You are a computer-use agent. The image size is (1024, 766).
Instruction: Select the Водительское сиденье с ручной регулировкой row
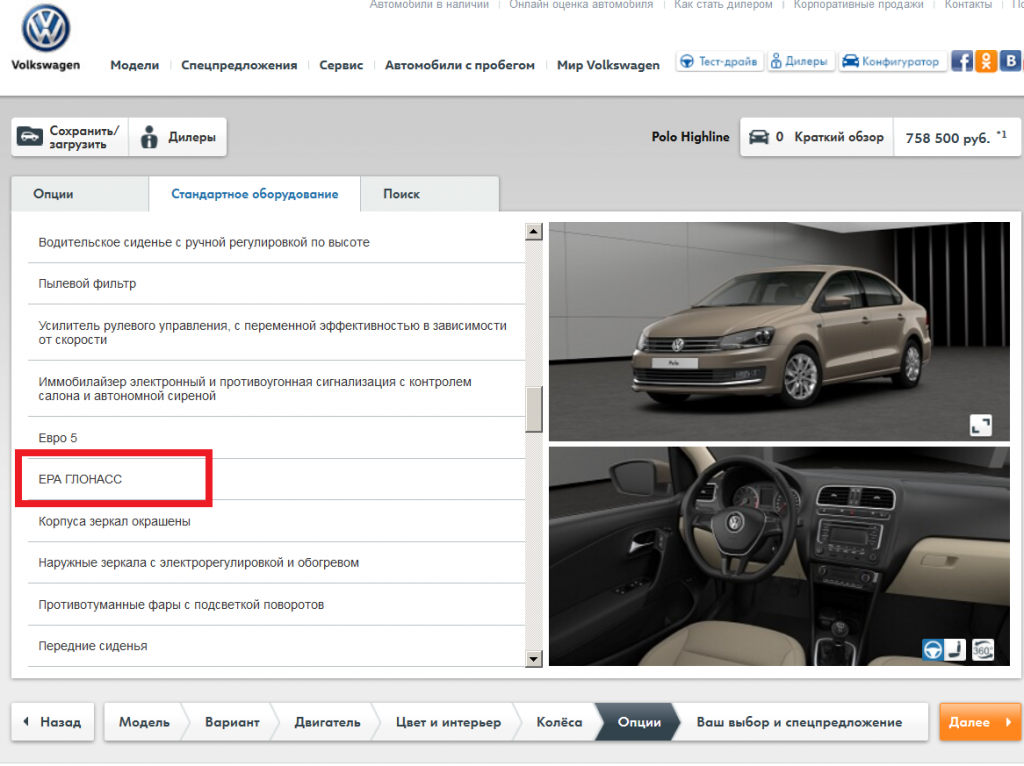[x=276, y=242]
